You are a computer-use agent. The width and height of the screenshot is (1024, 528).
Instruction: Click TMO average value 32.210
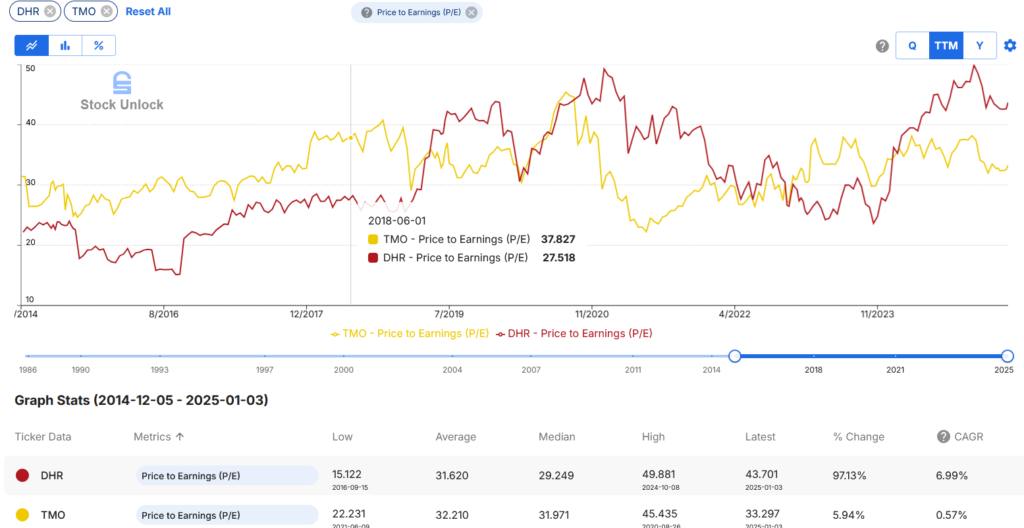(x=452, y=515)
